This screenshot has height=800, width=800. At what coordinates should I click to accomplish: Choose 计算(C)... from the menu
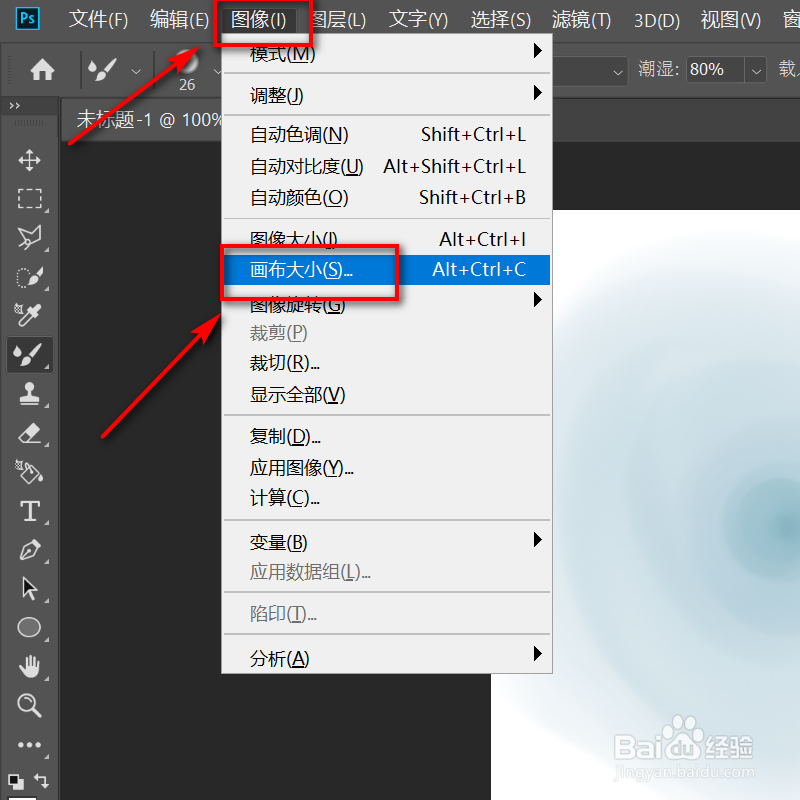pos(388,497)
